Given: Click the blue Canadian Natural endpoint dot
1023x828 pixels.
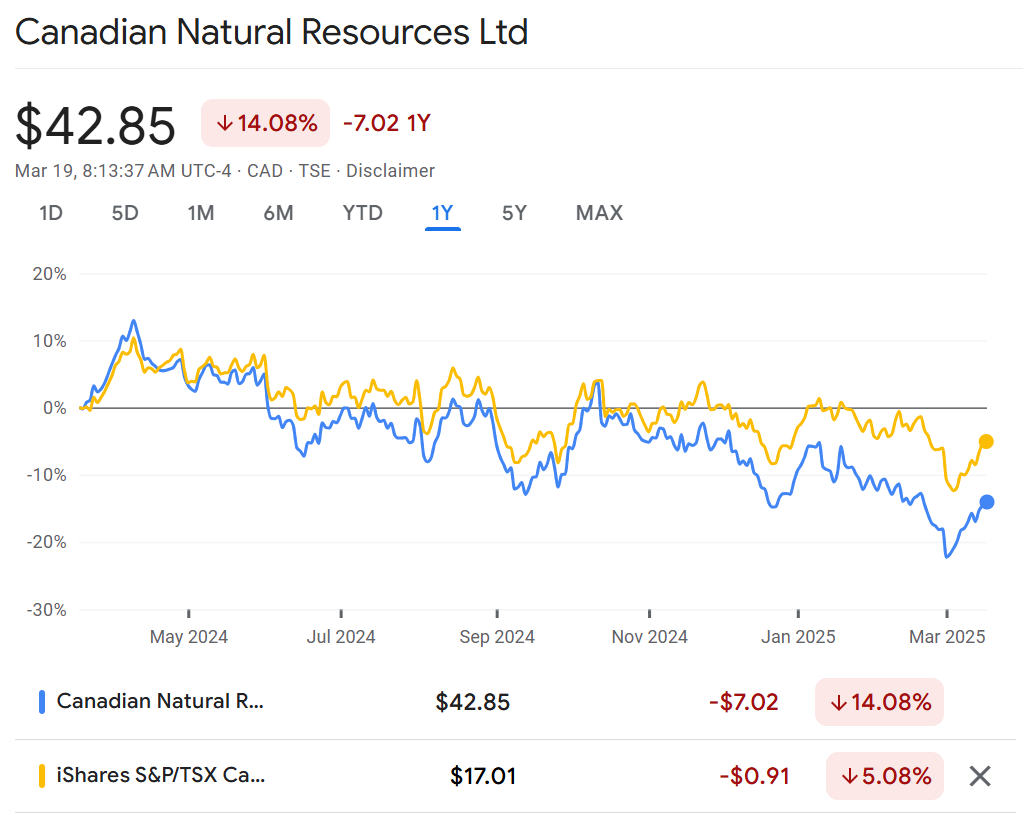Looking at the screenshot, I should pos(986,502).
